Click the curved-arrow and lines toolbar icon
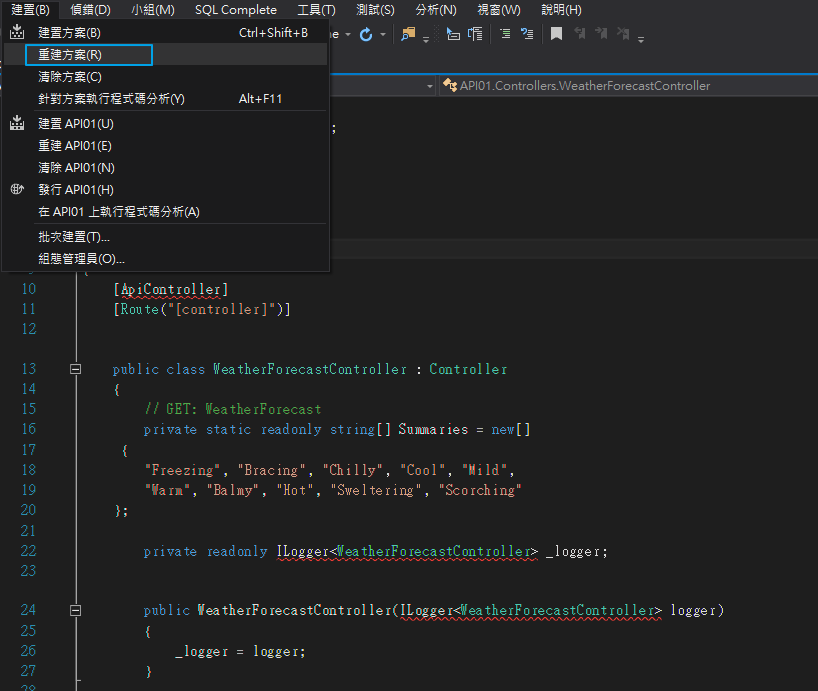This screenshot has width=818, height=691. pos(527,34)
